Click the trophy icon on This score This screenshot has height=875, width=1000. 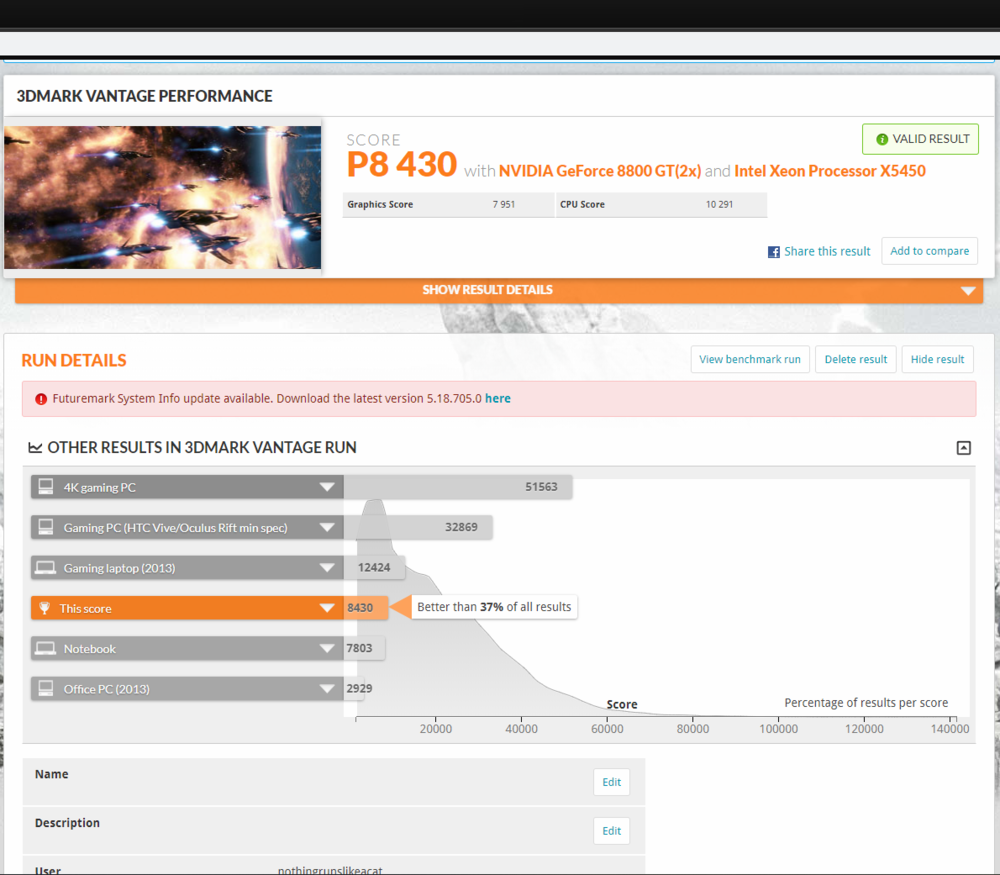pos(45,608)
